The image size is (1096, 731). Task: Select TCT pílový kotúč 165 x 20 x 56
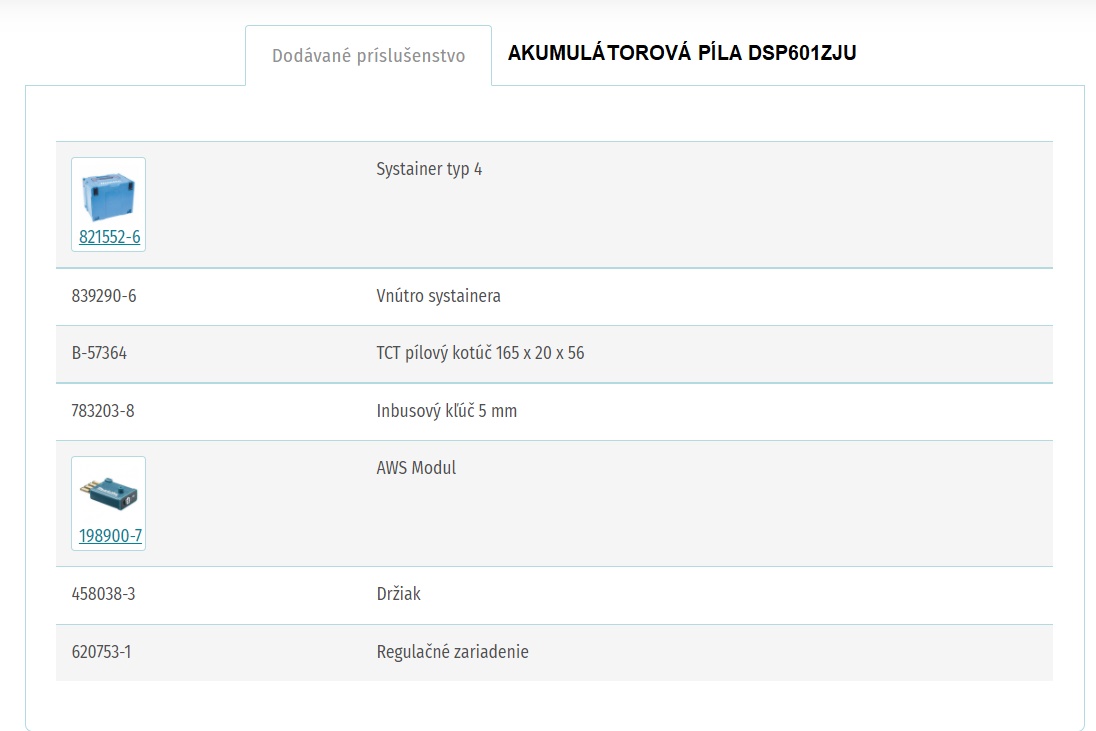pyautogui.click(x=480, y=353)
